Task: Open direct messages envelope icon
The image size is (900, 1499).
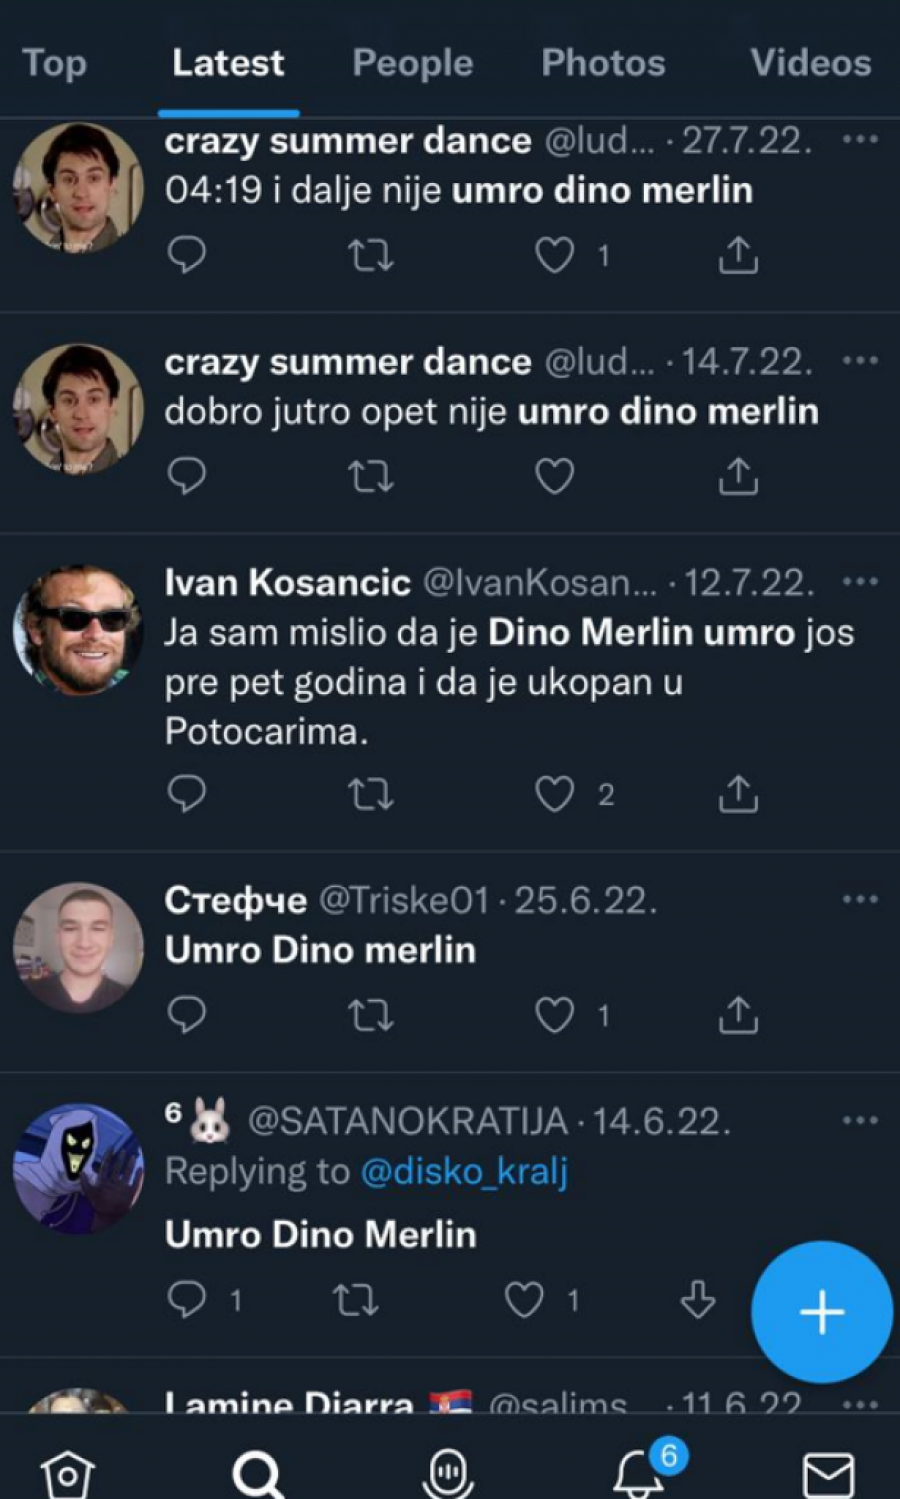Action: click(828, 1474)
